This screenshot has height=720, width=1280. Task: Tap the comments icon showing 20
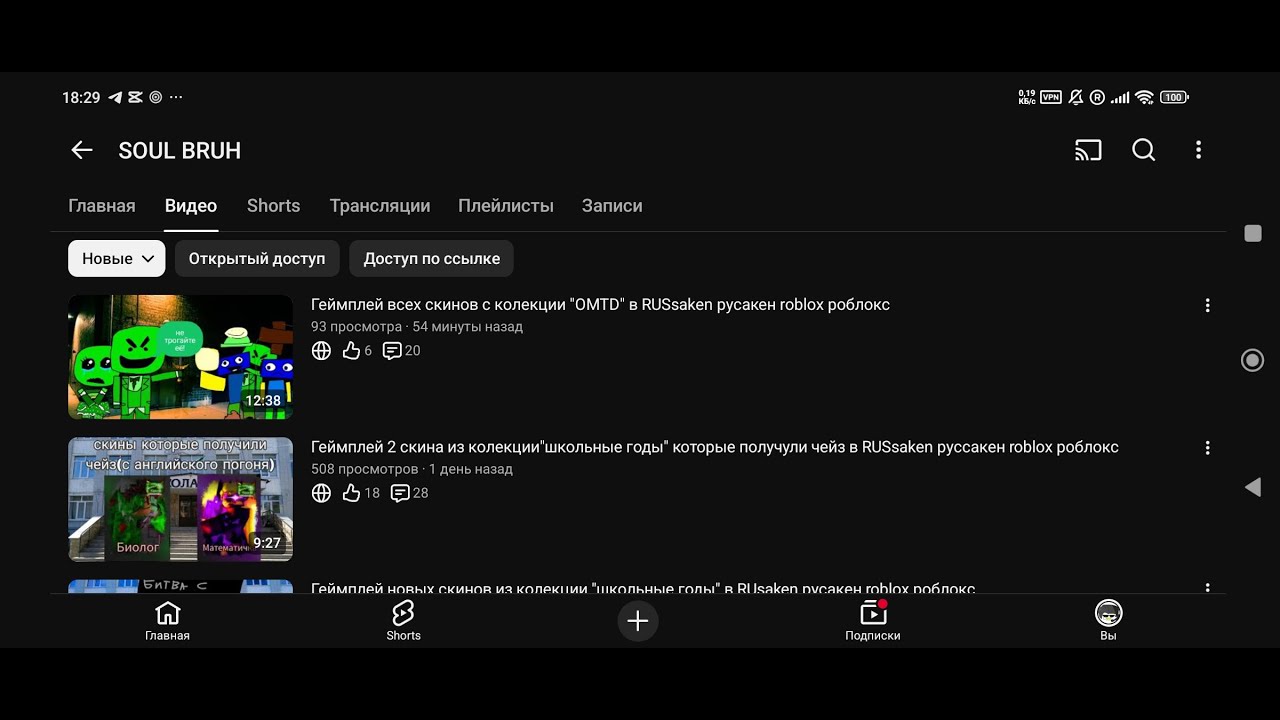tap(392, 350)
